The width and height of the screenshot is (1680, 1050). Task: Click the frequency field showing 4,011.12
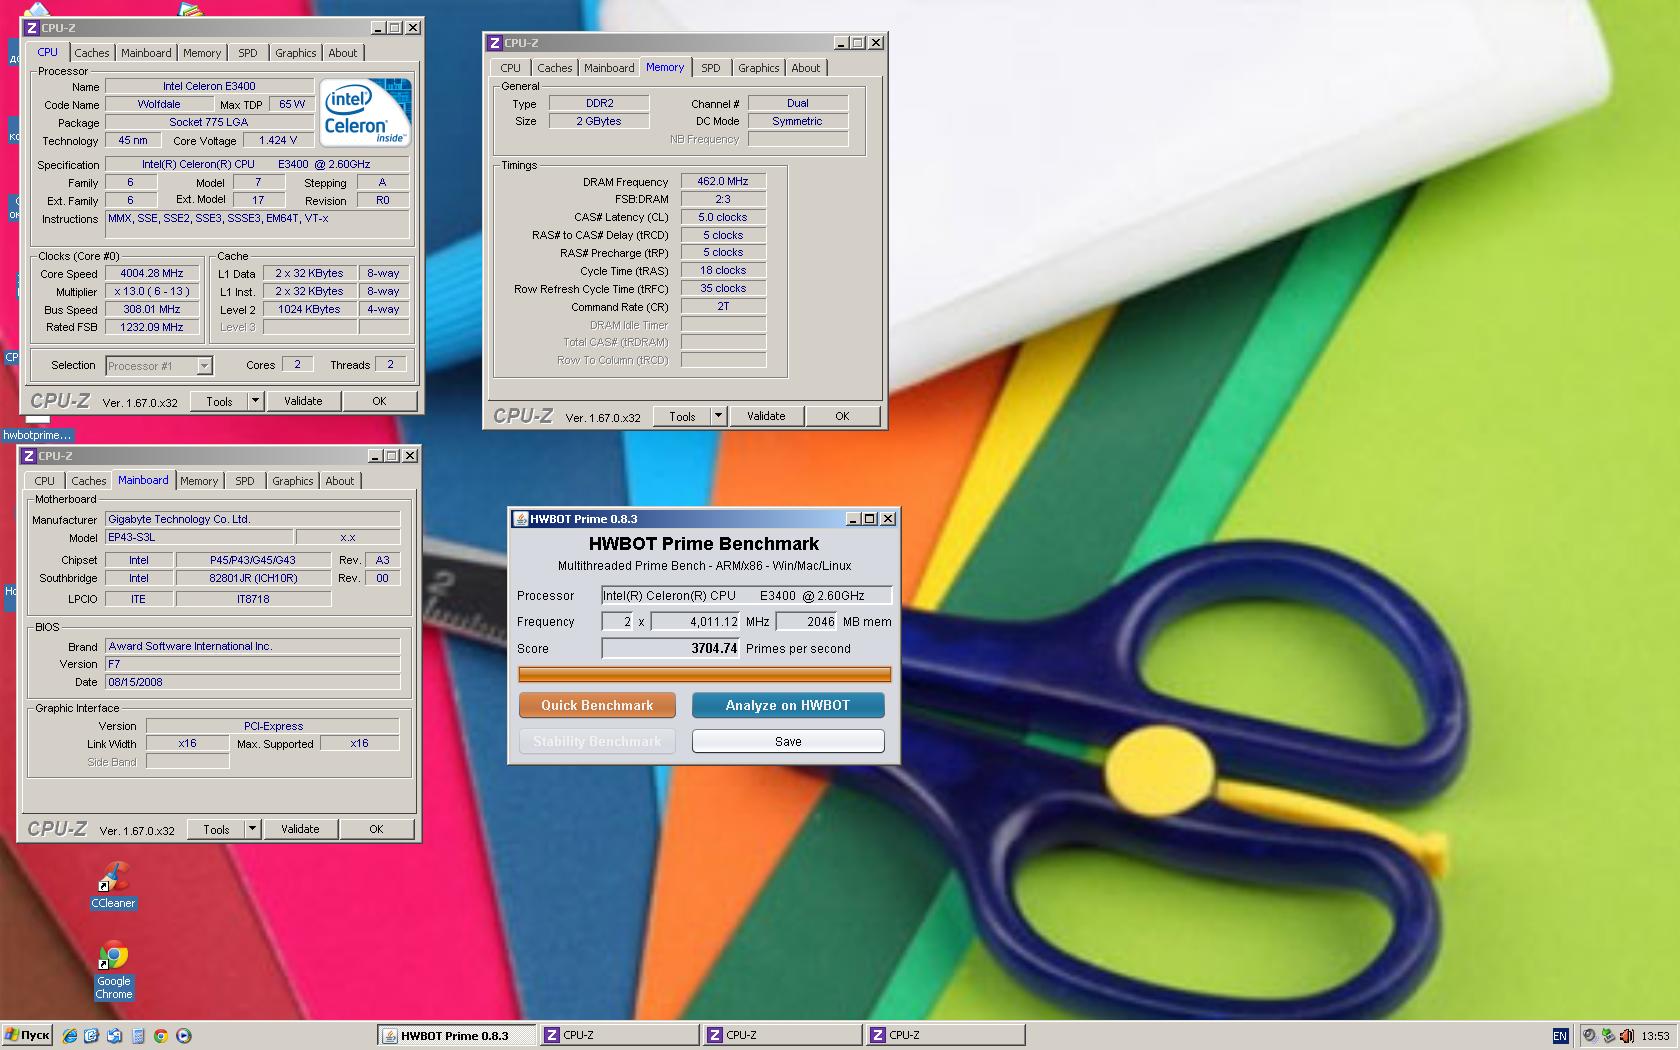(x=695, y=621)
